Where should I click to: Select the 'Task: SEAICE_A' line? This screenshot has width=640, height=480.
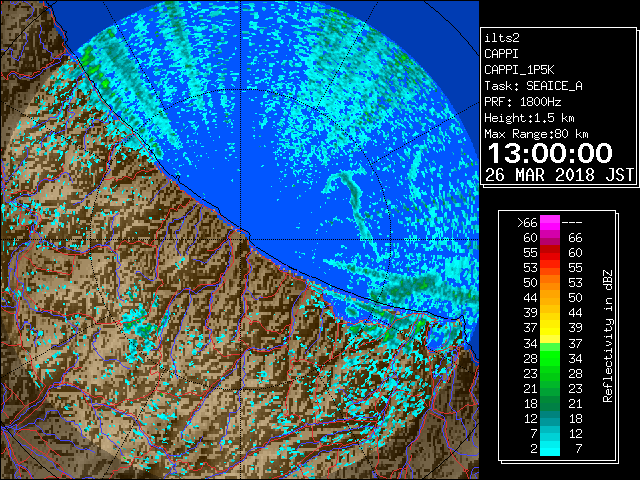click(533, 86)
